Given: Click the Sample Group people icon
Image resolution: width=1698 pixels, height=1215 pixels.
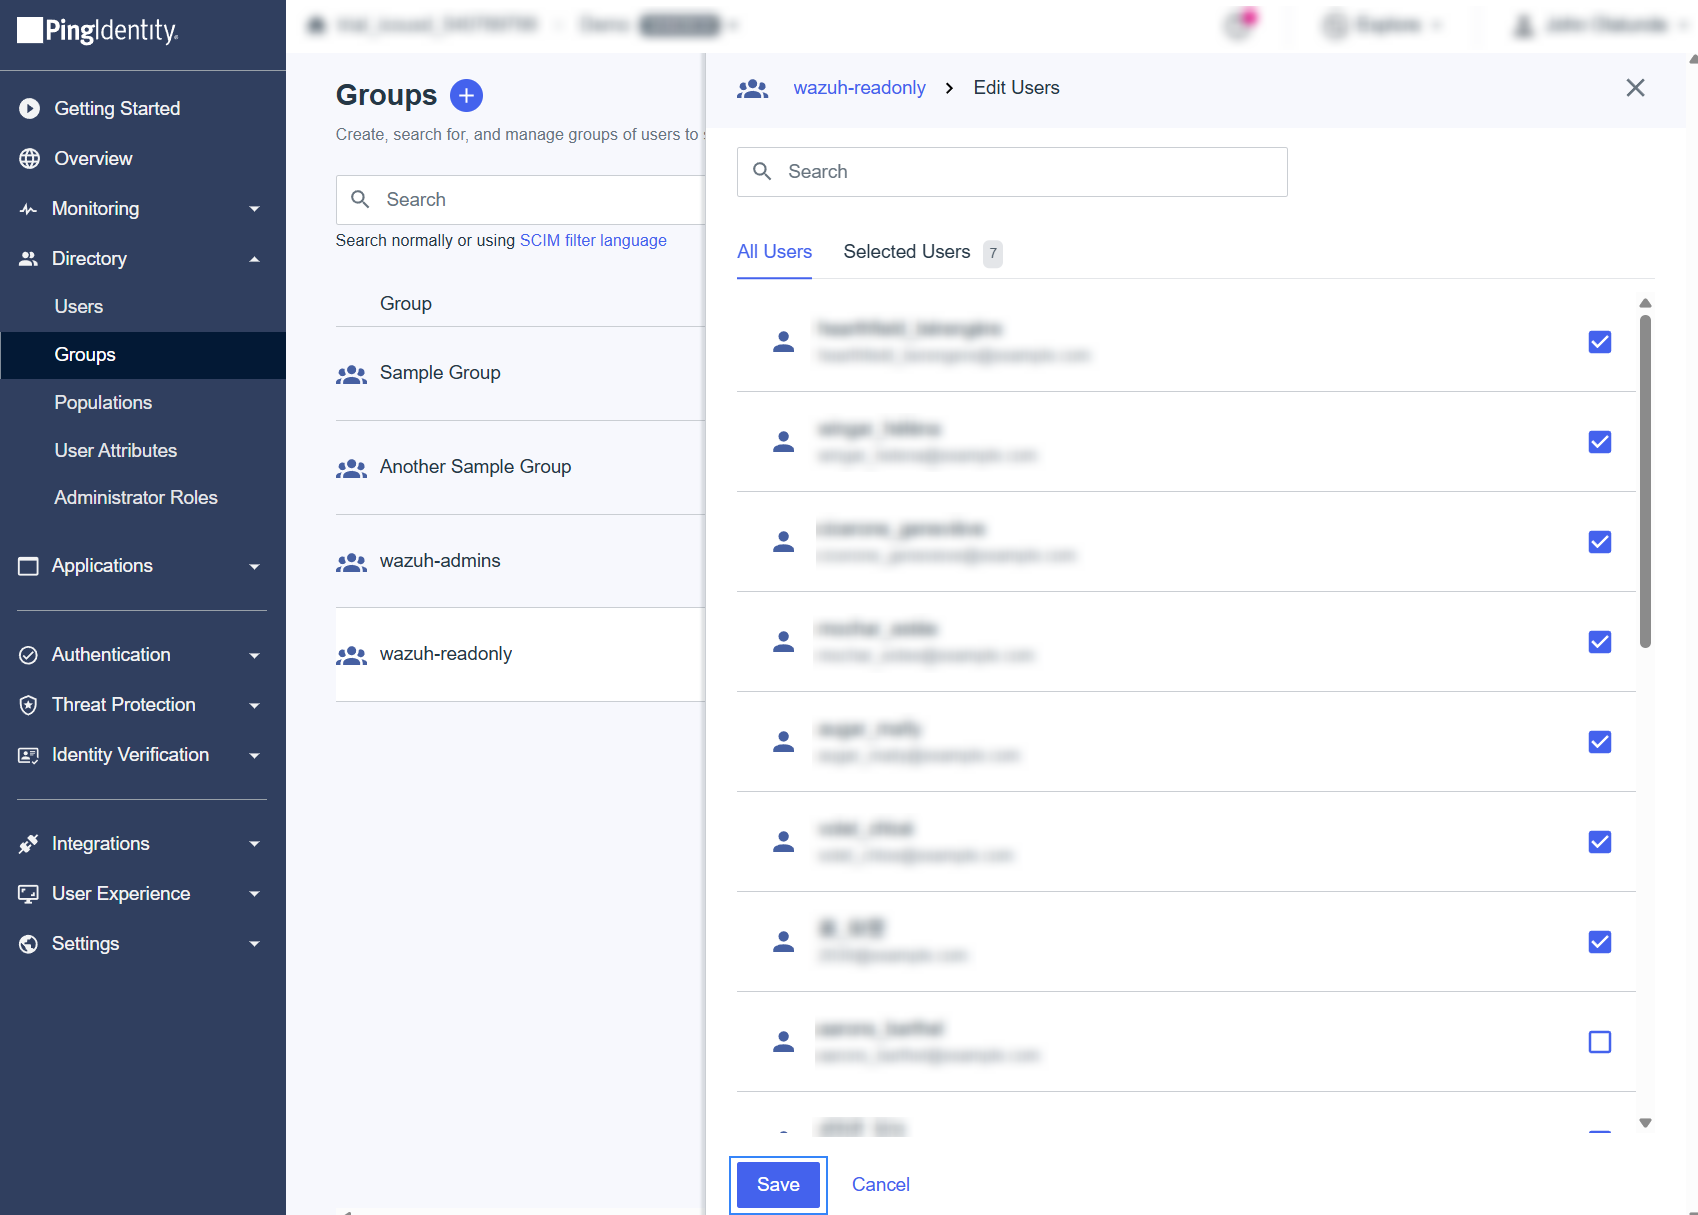Looking at the screenshot, I should point(351,374).
